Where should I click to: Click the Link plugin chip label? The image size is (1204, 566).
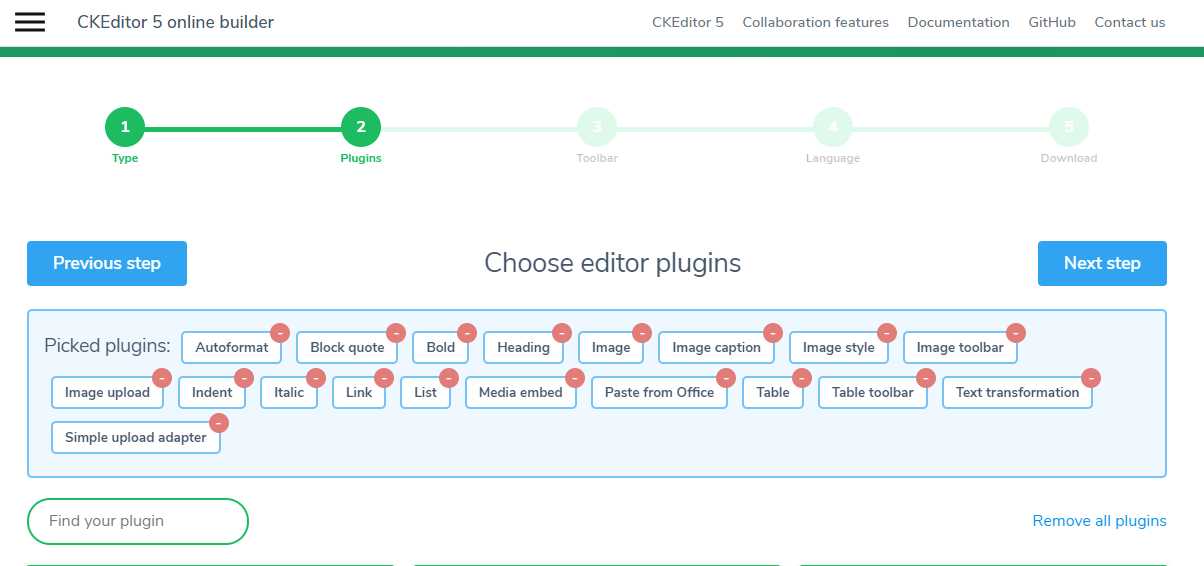pyautogui.click(x=359, y=392)
